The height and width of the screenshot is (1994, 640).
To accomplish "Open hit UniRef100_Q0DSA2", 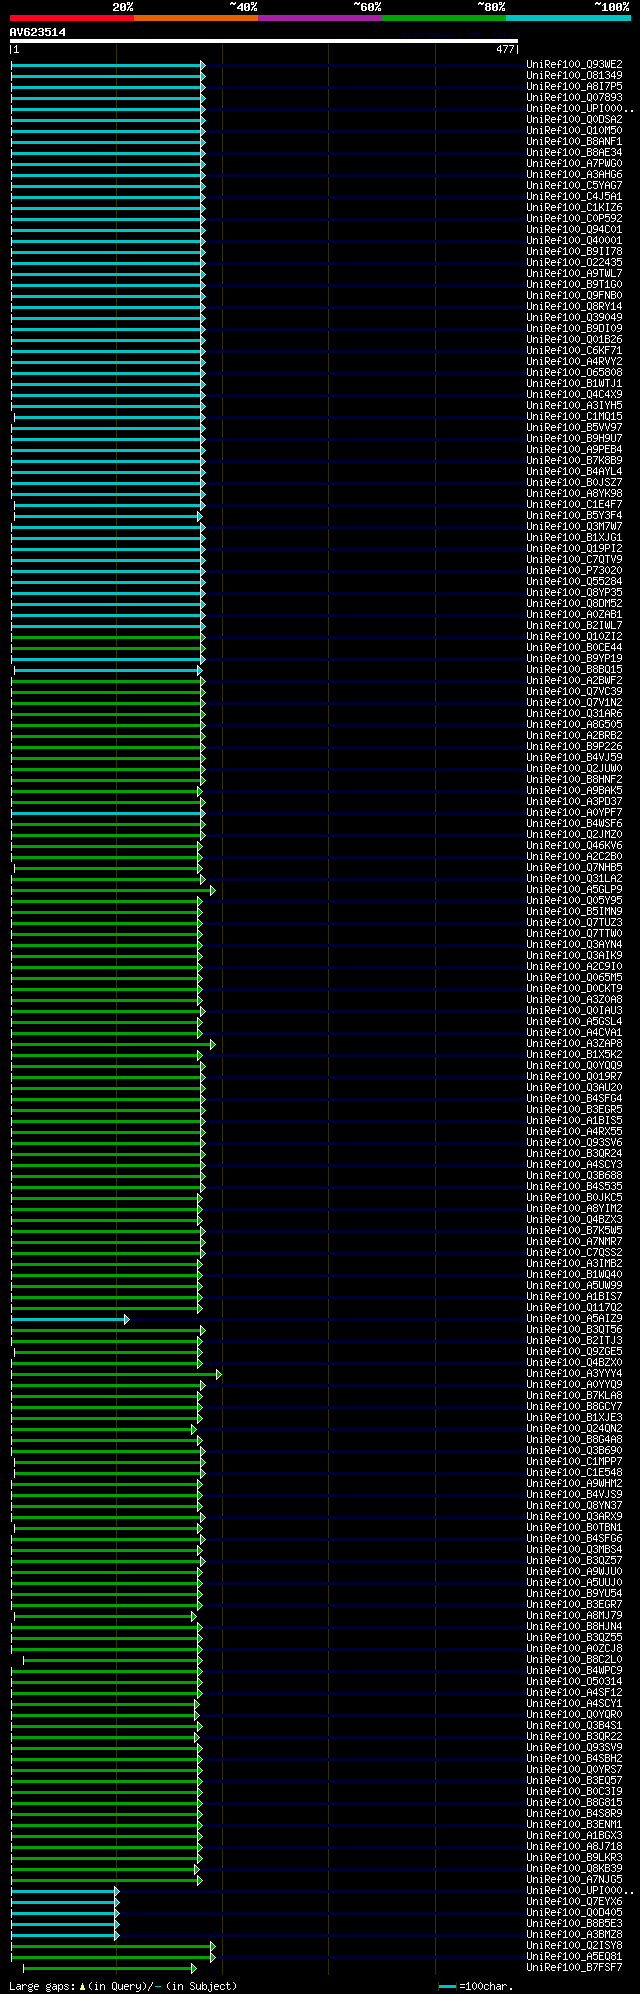I will tap(574, 119).
